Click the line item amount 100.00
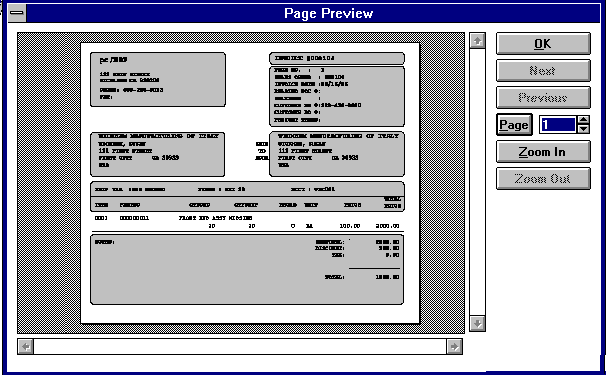Image resolution: width=606 pixels, height=375 pixels. click(350, 226)
